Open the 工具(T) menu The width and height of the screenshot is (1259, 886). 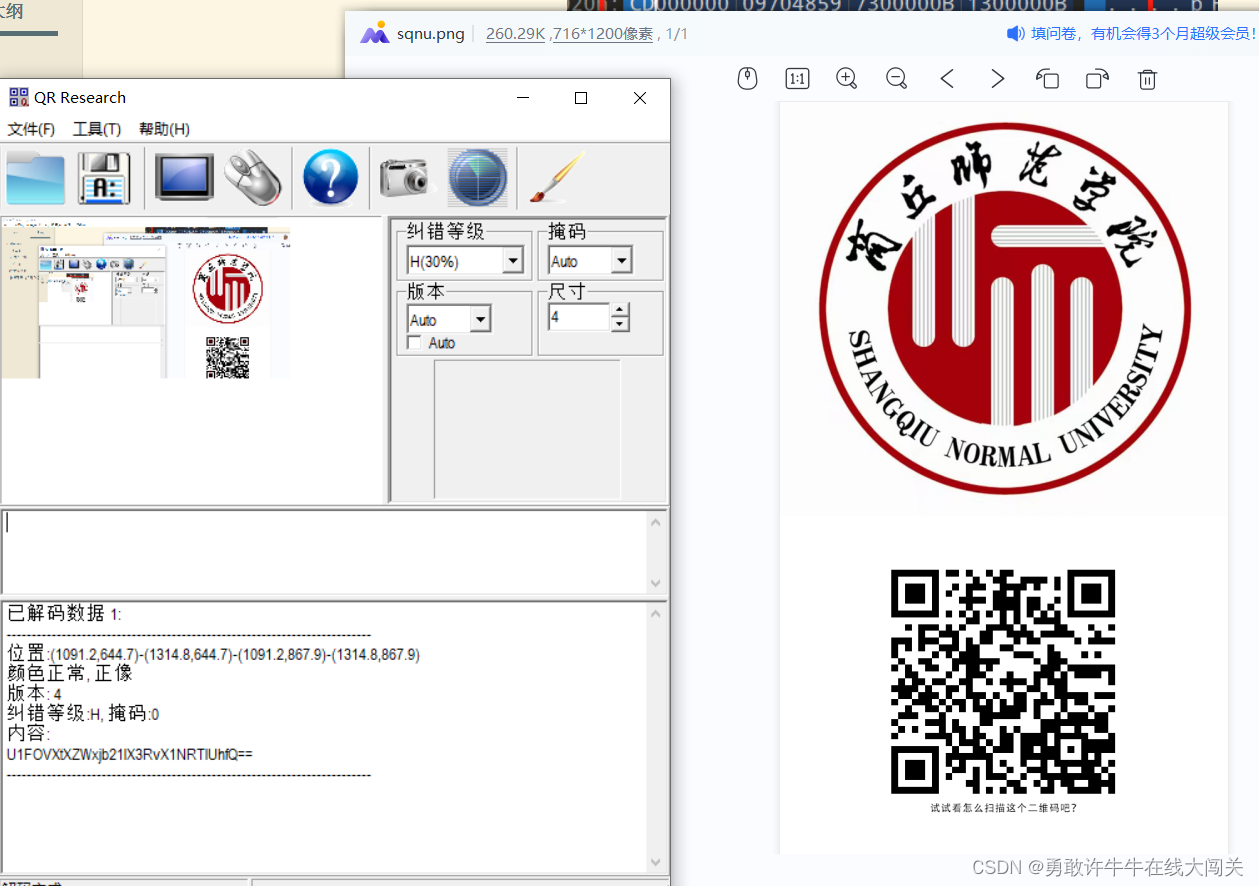point(96,128)
